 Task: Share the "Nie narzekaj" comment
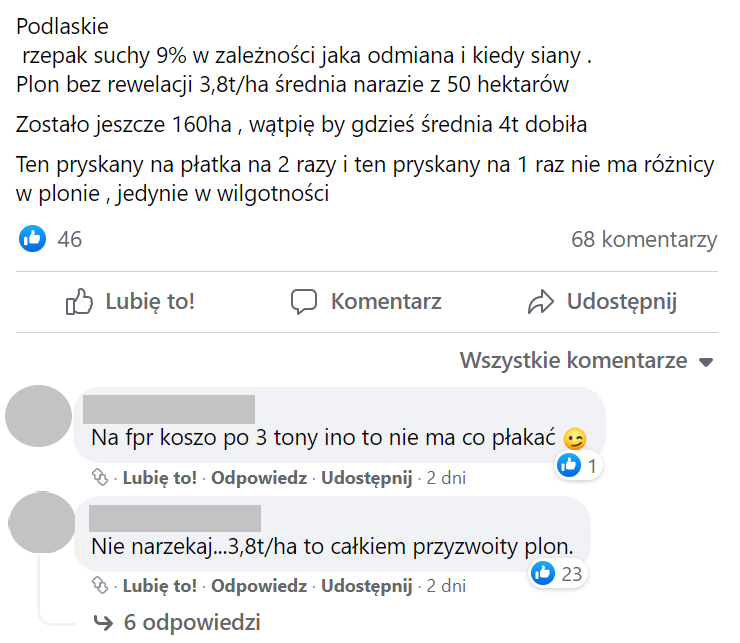point(367,585)
